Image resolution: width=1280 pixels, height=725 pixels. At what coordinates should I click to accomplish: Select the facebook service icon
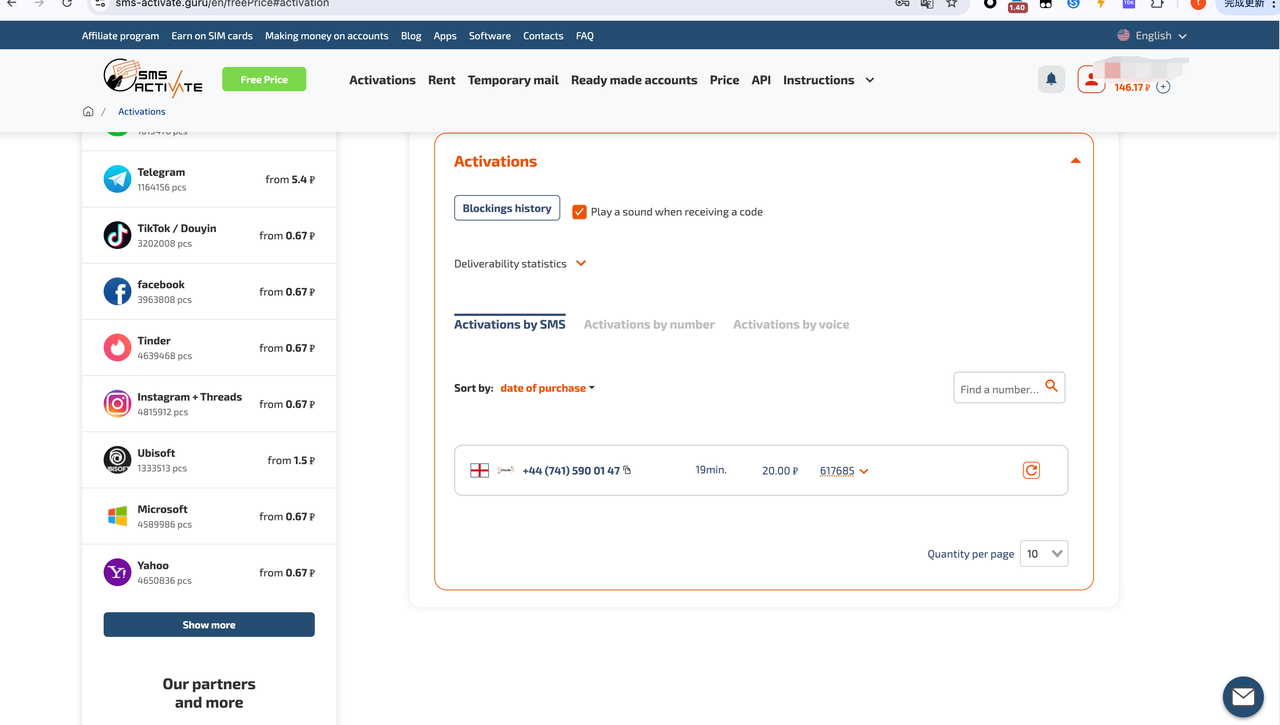pyautogui.click(x=117, y=291)
